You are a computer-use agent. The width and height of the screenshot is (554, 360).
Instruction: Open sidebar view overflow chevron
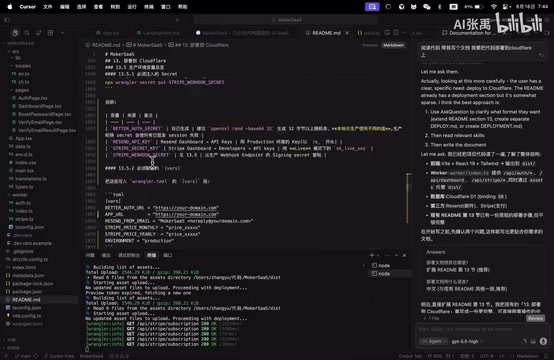[62, 33]
